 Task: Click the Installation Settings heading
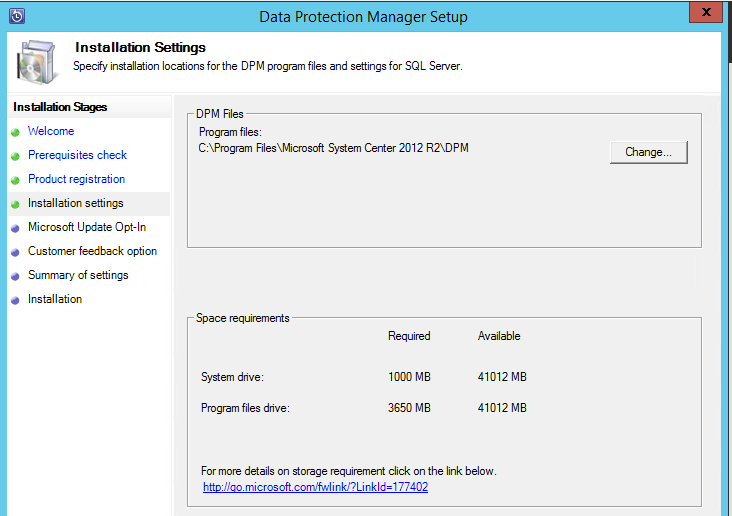pos(140,48)
